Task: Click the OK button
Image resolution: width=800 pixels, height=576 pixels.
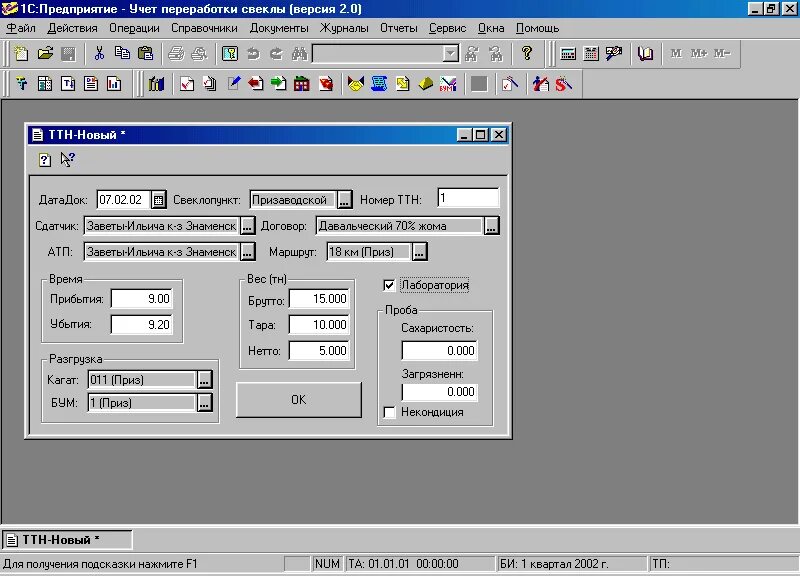Action: click(x=299, y=400)
